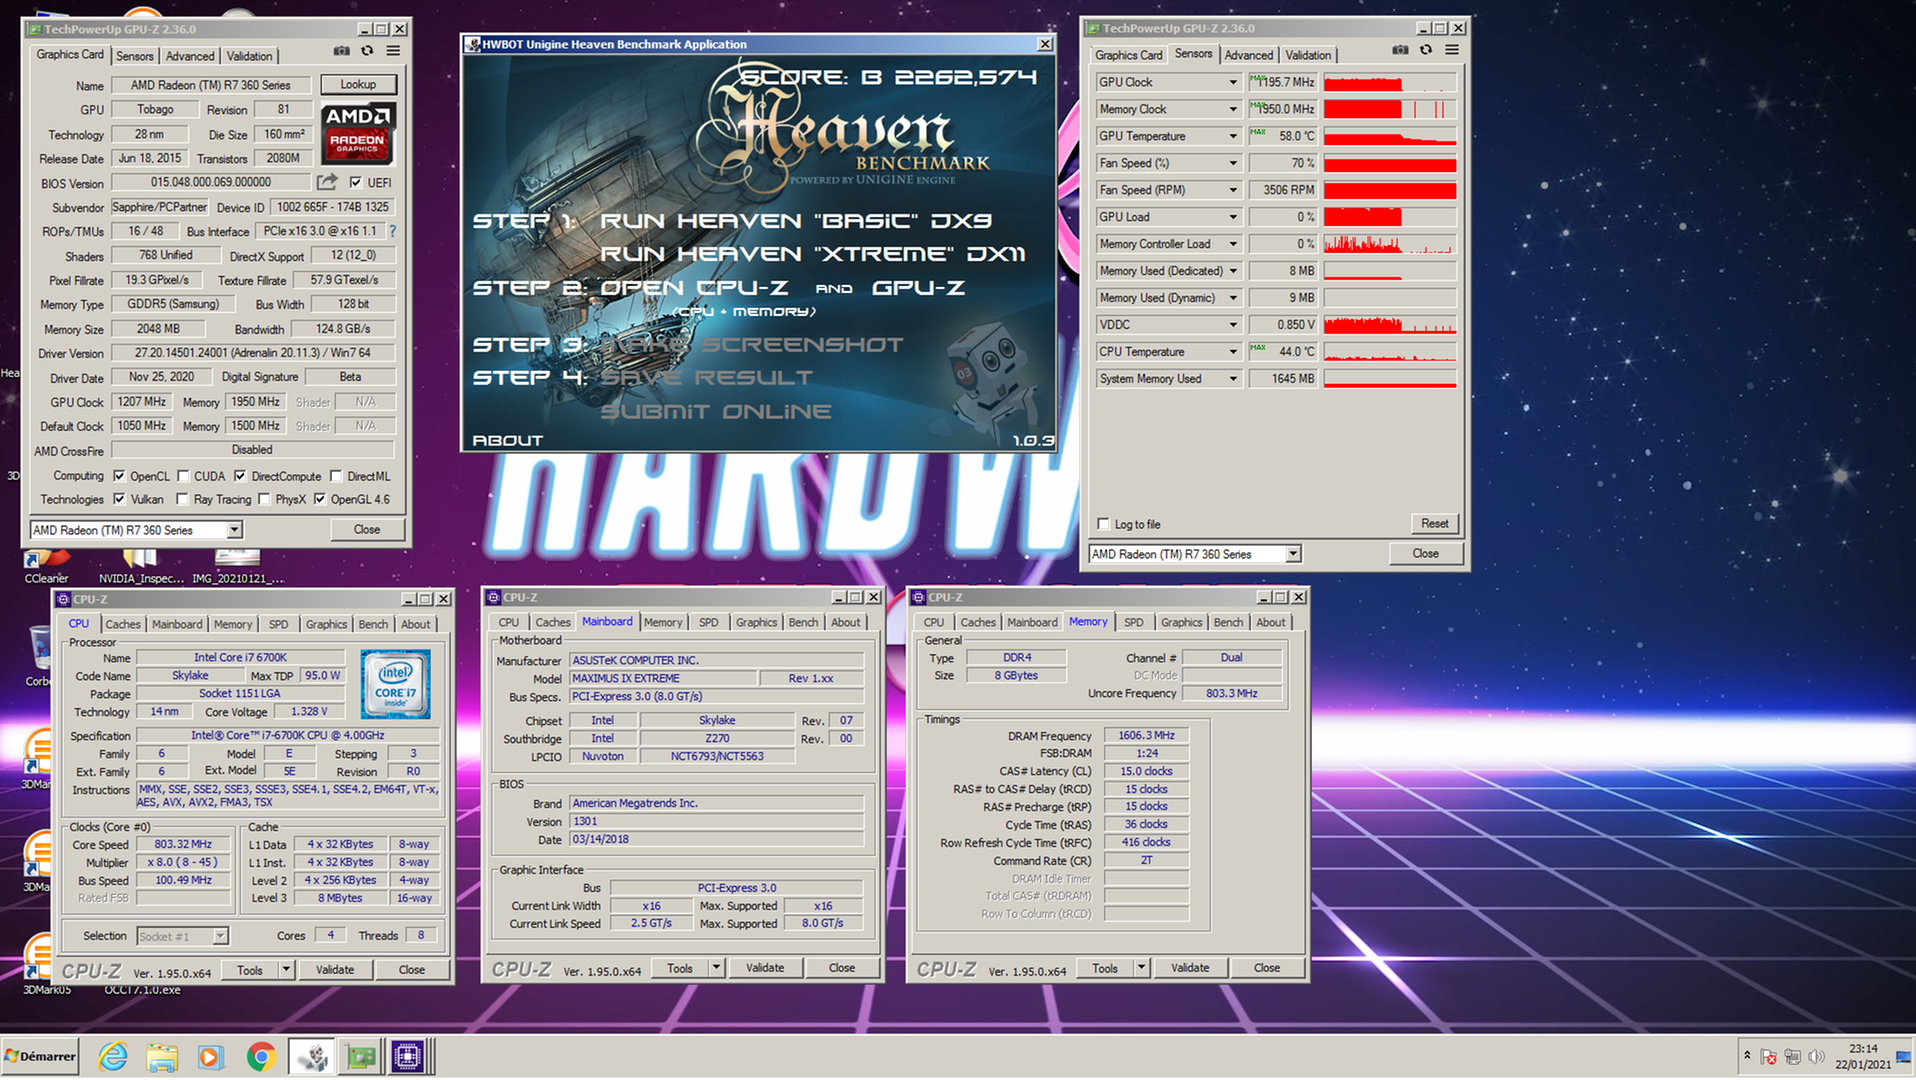Open Graphics Card tab in GPU-Z Sensors window

point(1128,55)
